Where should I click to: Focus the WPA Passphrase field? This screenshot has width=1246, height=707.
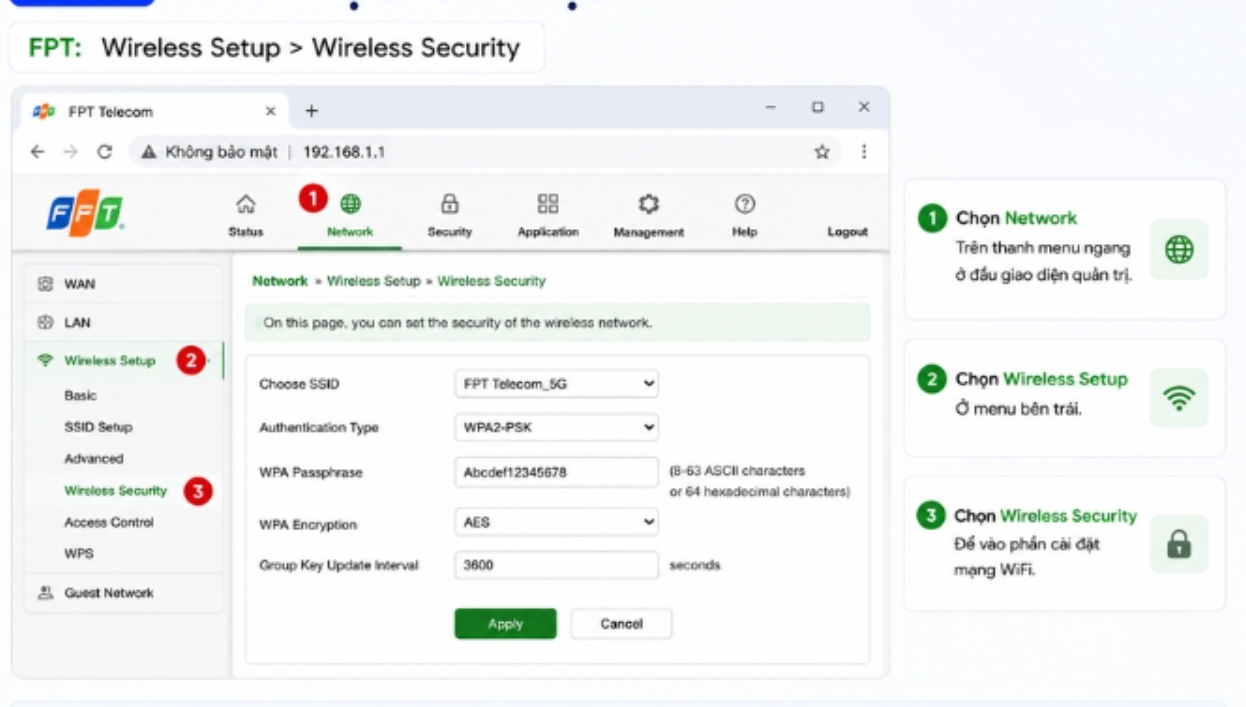tap(556, 473)
